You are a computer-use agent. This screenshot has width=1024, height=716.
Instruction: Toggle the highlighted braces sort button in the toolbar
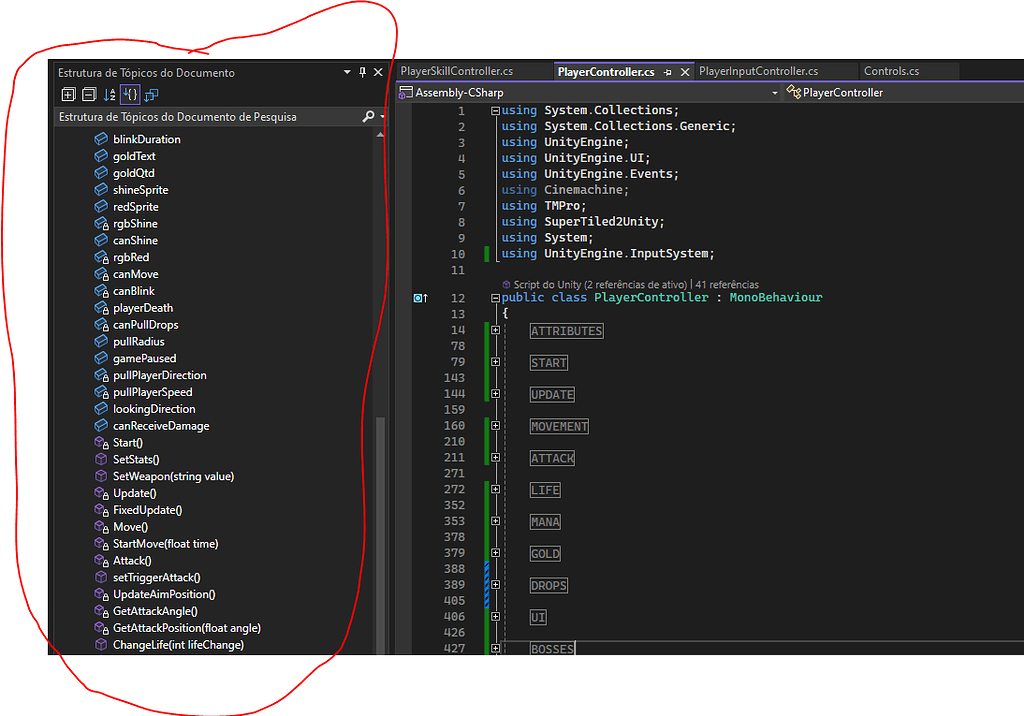130,93
